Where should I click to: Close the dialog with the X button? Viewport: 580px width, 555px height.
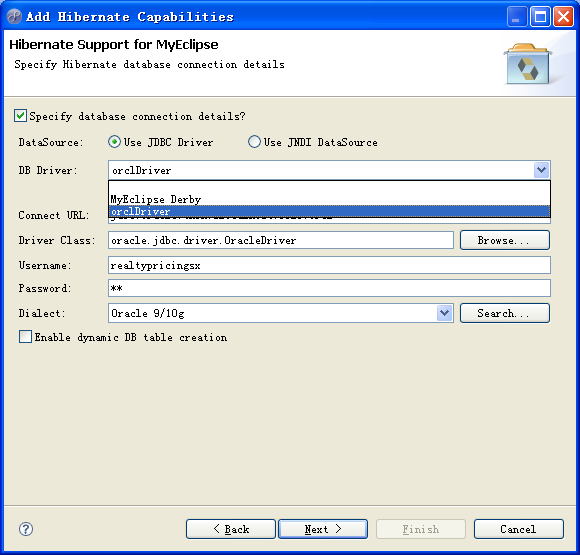tap(563, 17)
